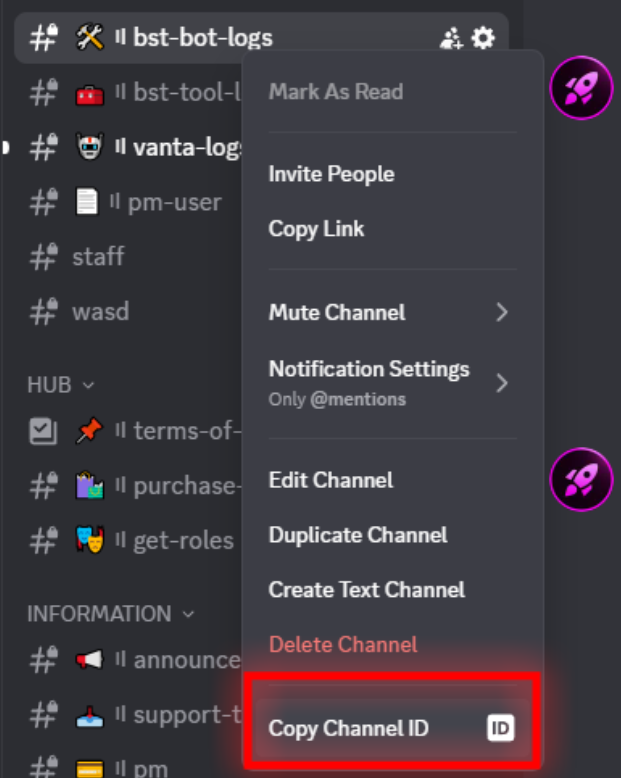Click the ID badge icon in menu
Image resolution: width=621 pixels, height=778 pixels.
(501, 728)
